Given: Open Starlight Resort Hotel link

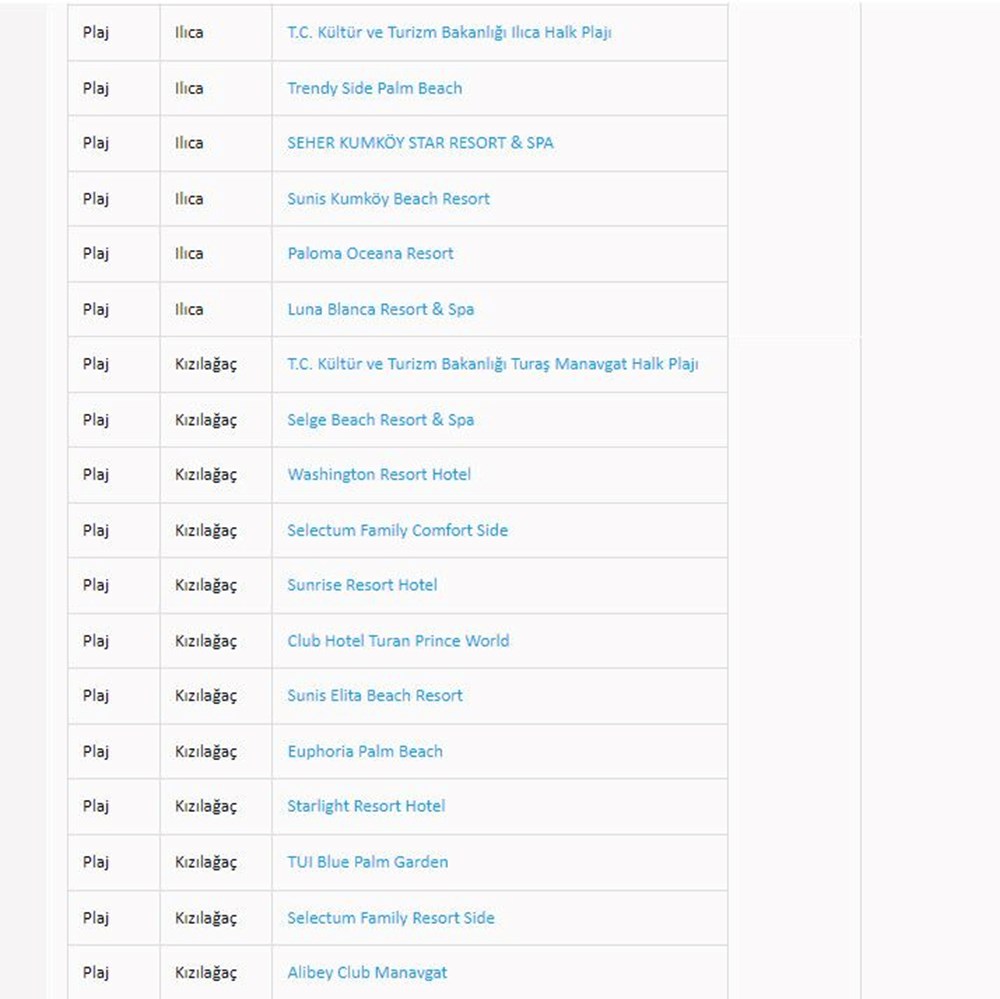Looking at the screenshot, I should tap(366, 806).
